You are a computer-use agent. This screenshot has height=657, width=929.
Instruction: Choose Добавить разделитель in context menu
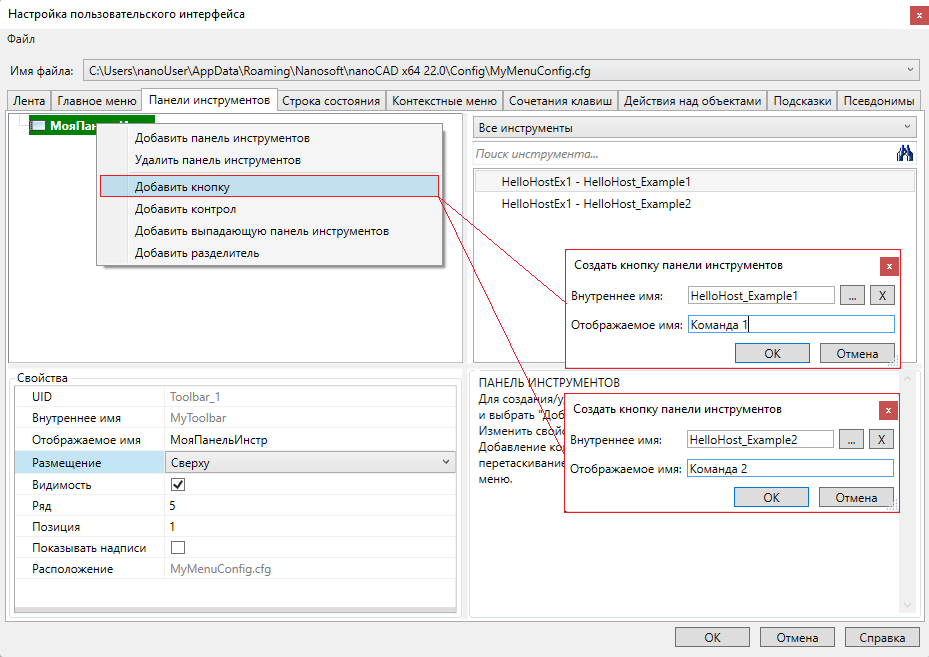[x=197, y=253]
